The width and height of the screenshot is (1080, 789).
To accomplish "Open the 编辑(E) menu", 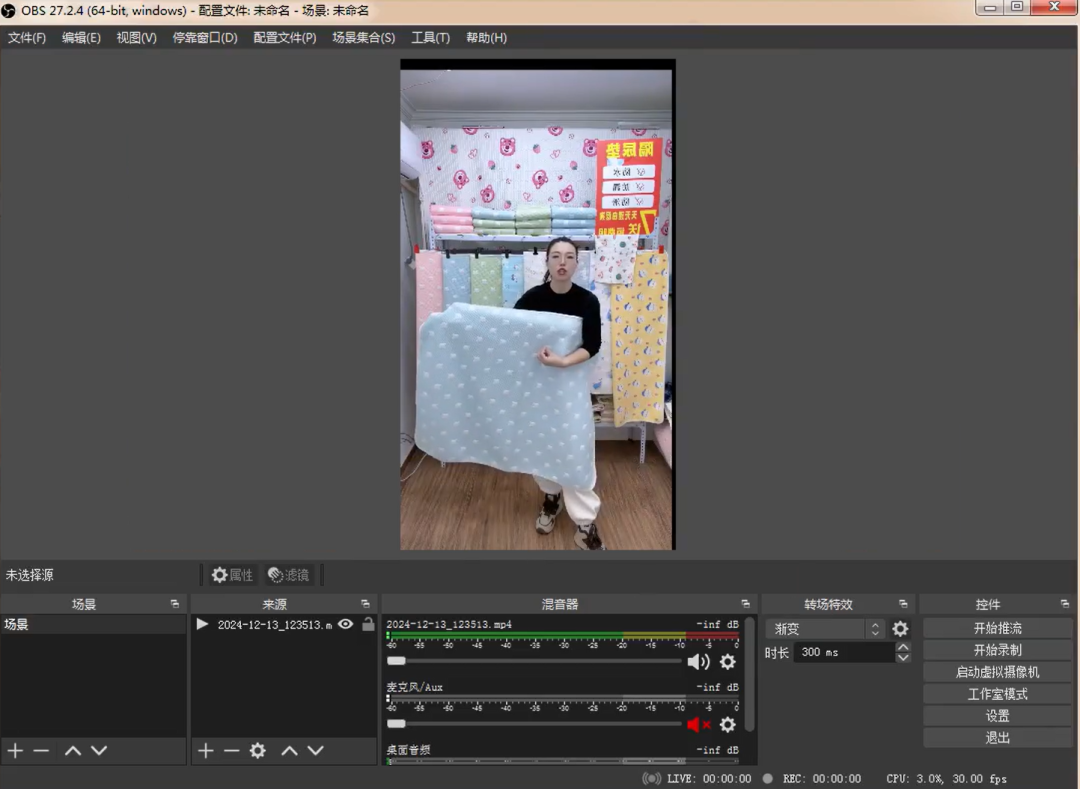I will (81, 38).
